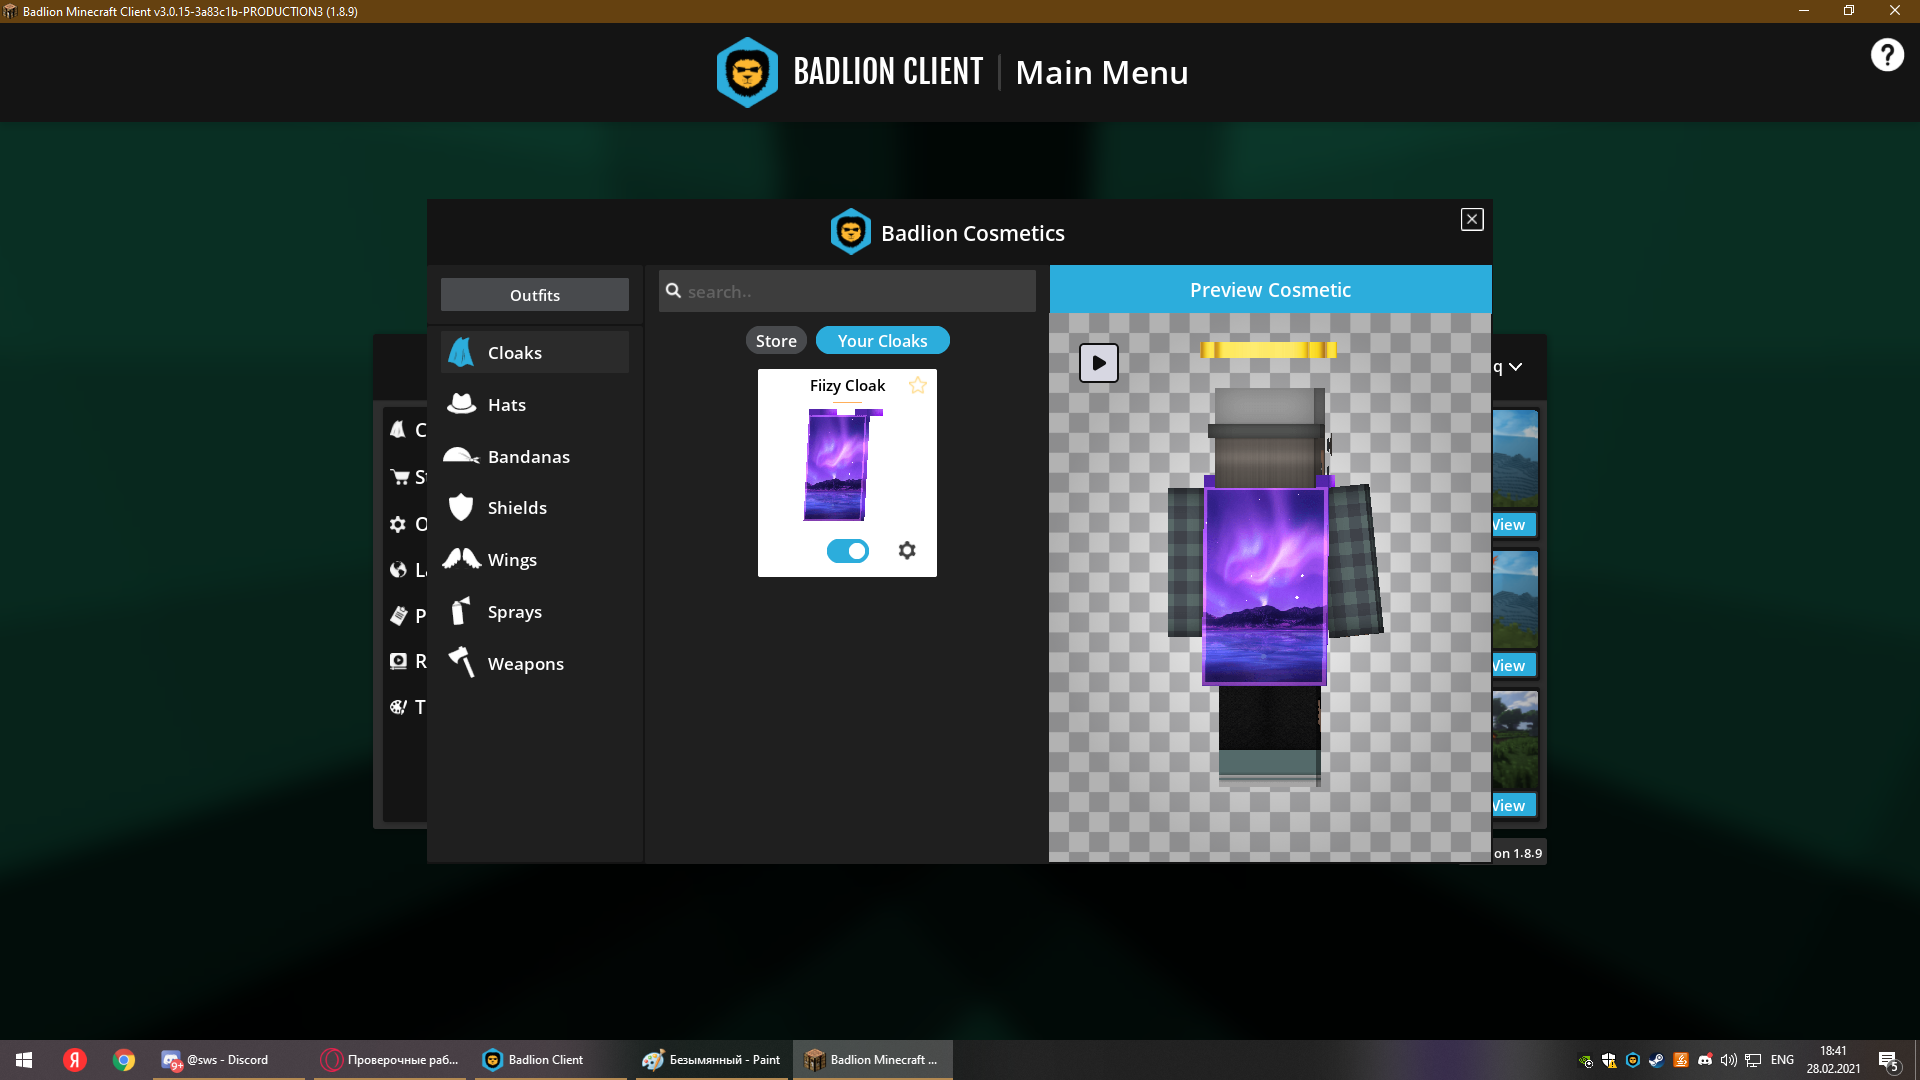Switch to the Store tab
Viewport: 1920px width, 1080px height.
point(776,341)
